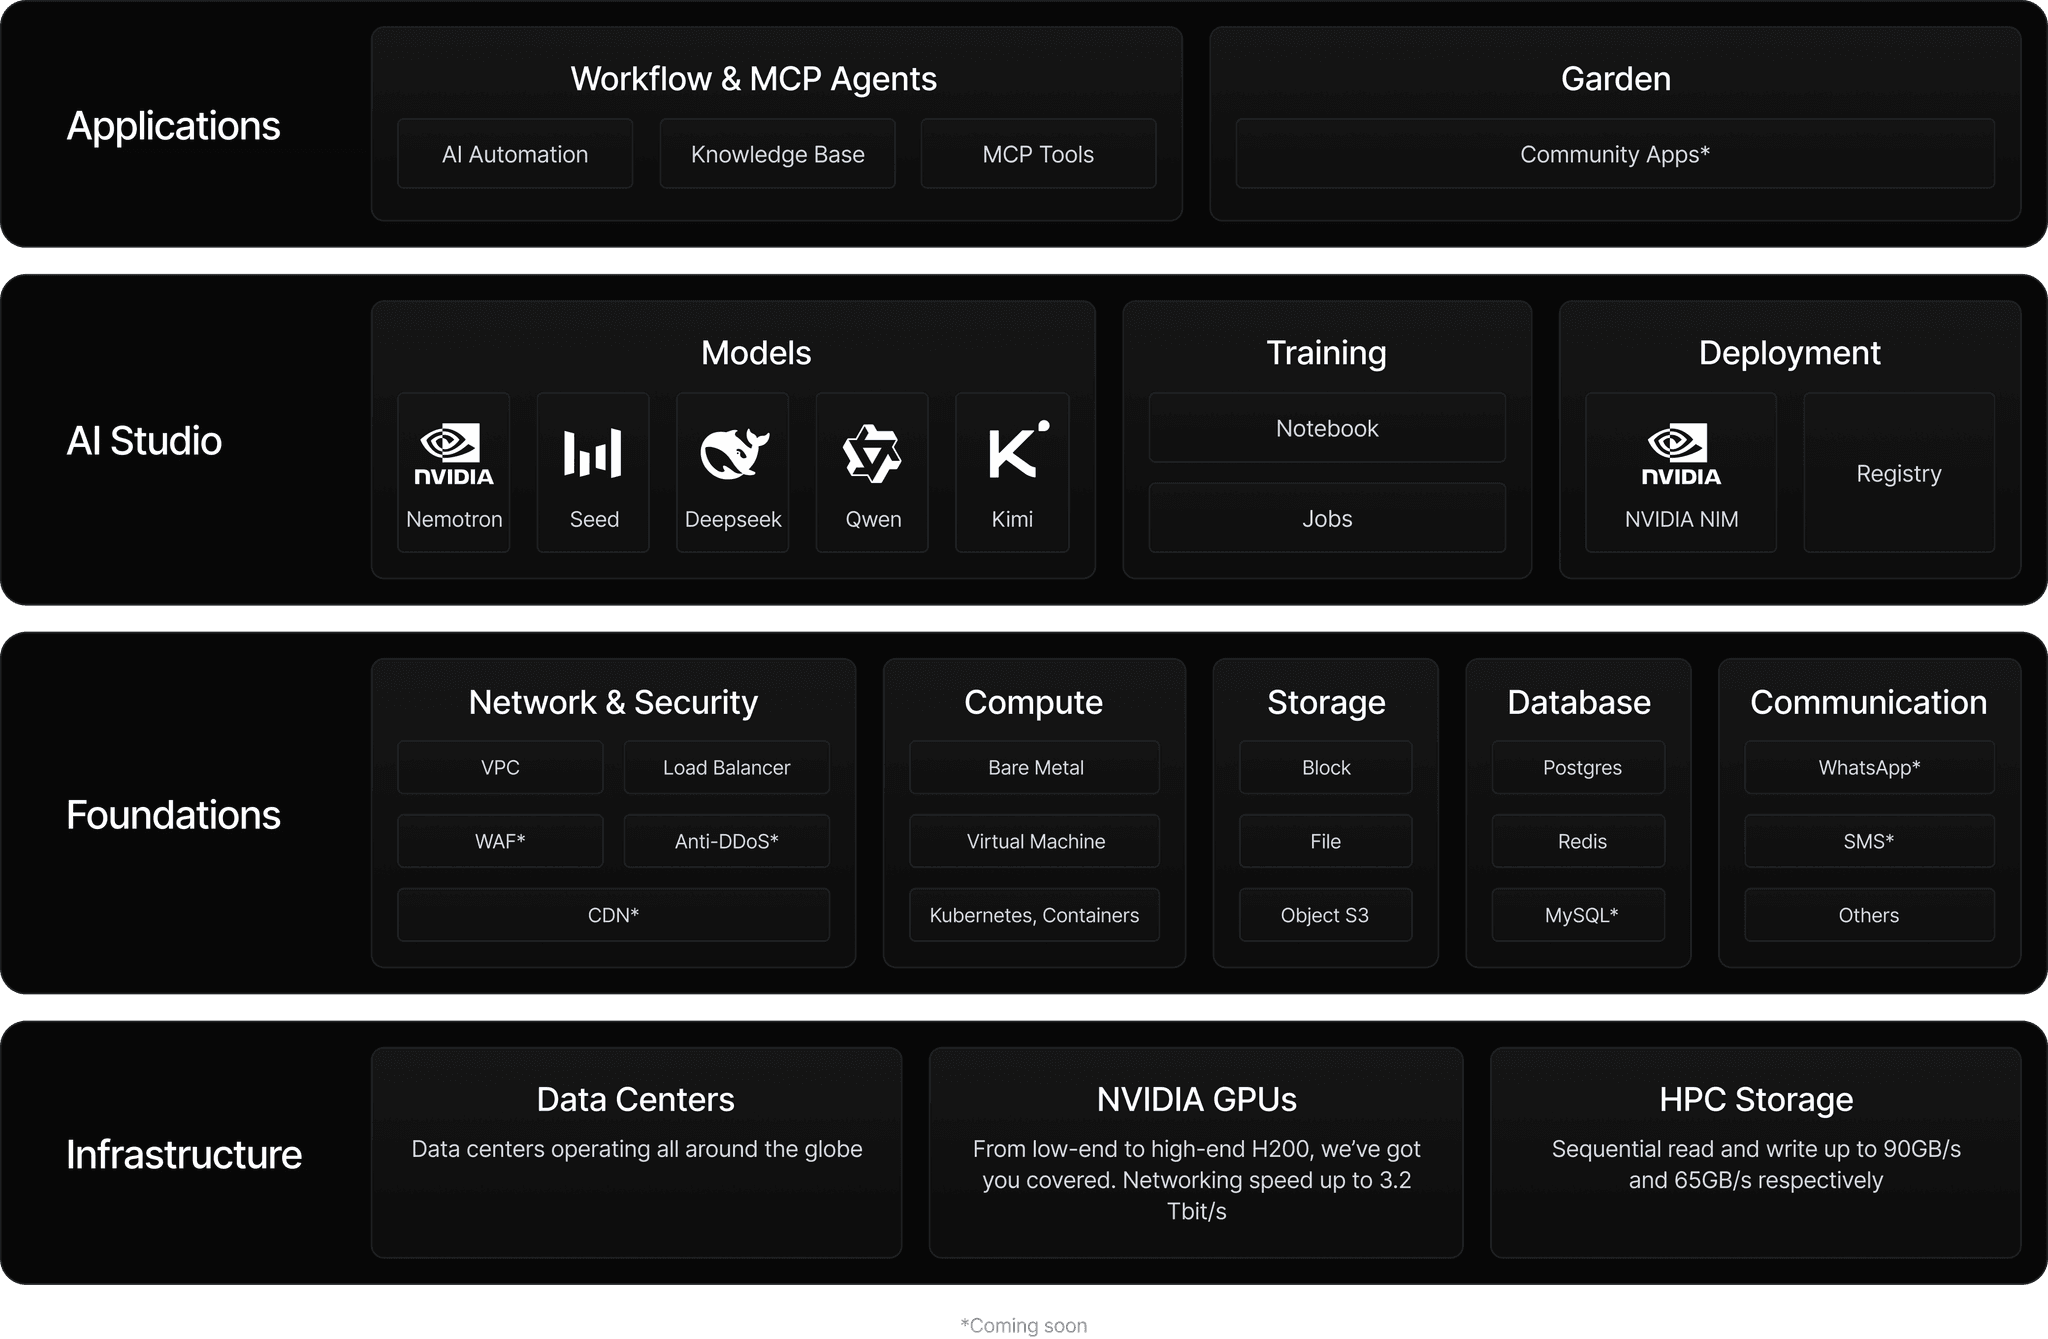The image size is (2048, 1339).
Task: Select WhatsApp under Communication
Action: (x=1868, y=767)
